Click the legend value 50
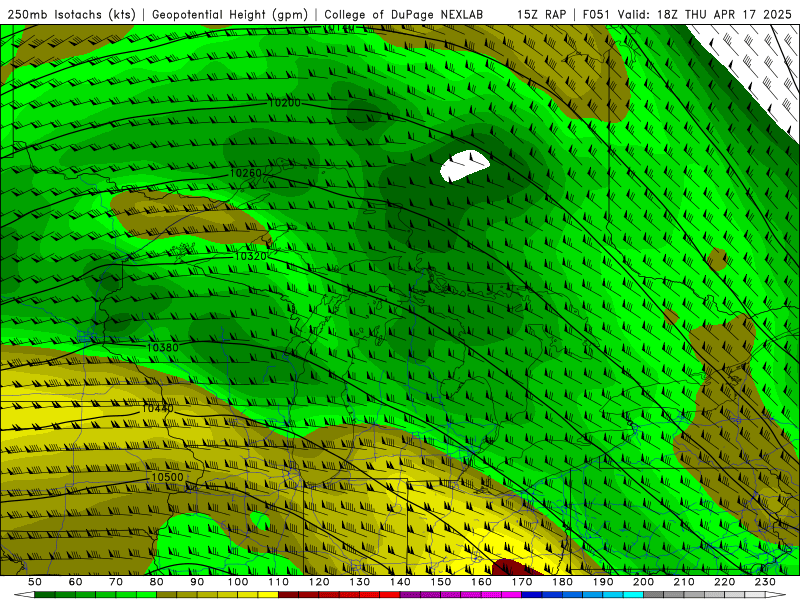This screenshot has width=800, height=600. click(x=35, y=582)
